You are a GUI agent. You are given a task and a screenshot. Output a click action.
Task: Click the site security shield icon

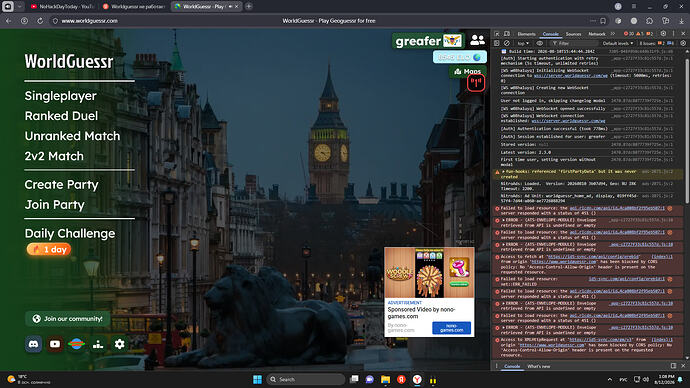point(55,21)
